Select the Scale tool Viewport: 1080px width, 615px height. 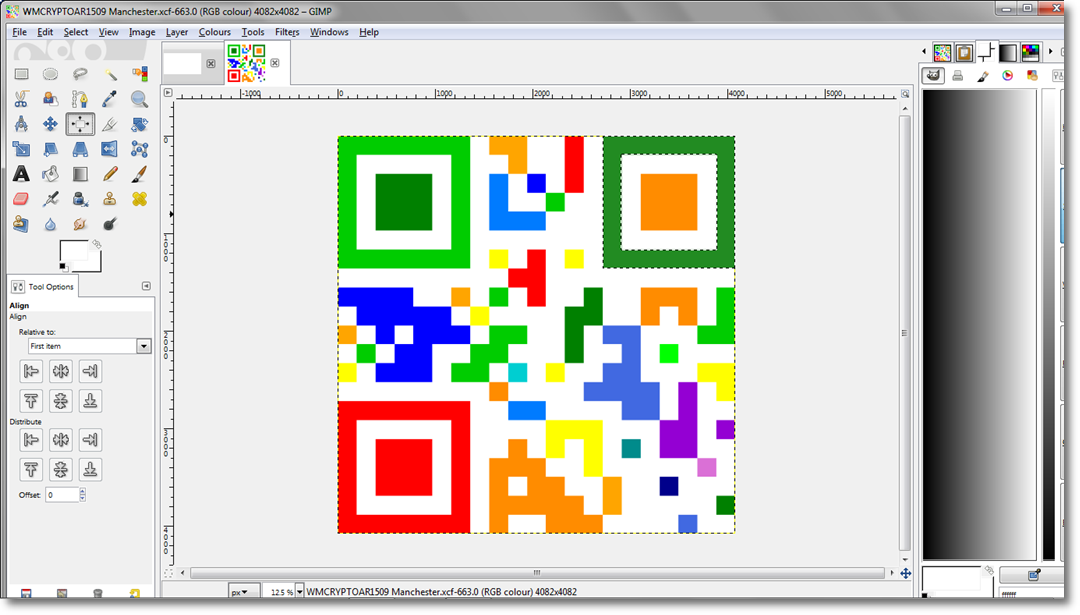tap(21, 149)
